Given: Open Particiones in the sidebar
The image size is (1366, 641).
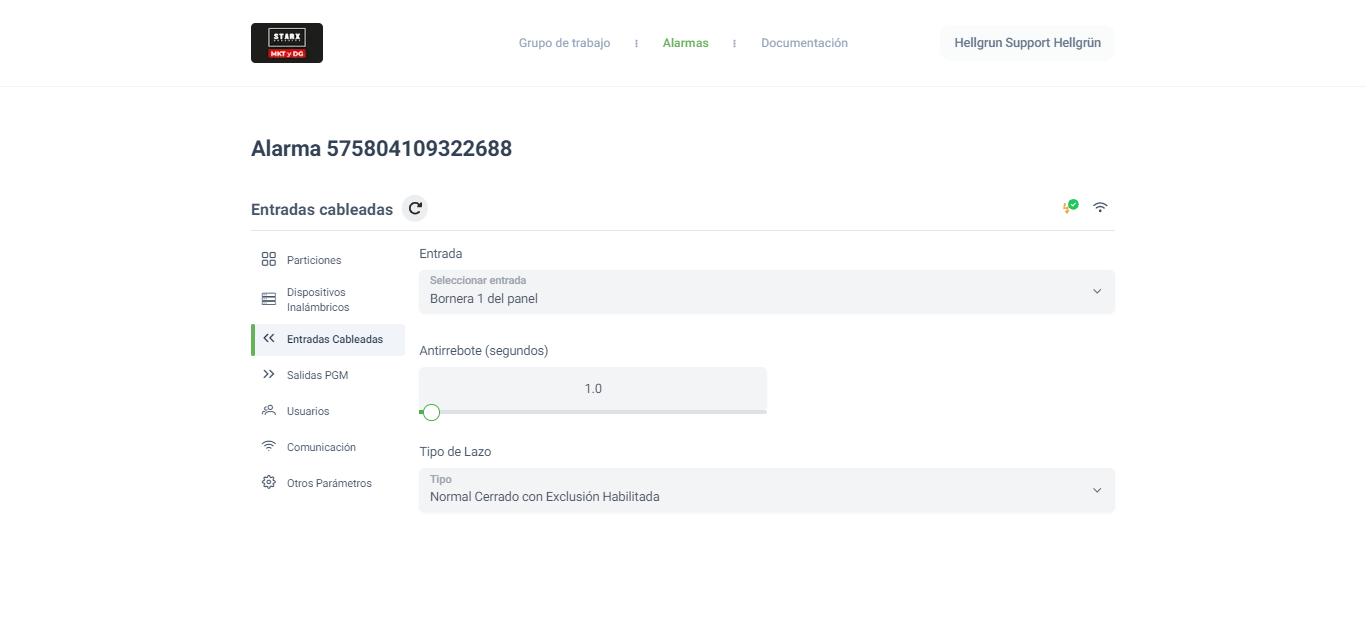Looking at the screenshot, I should [x=313, y=260].
